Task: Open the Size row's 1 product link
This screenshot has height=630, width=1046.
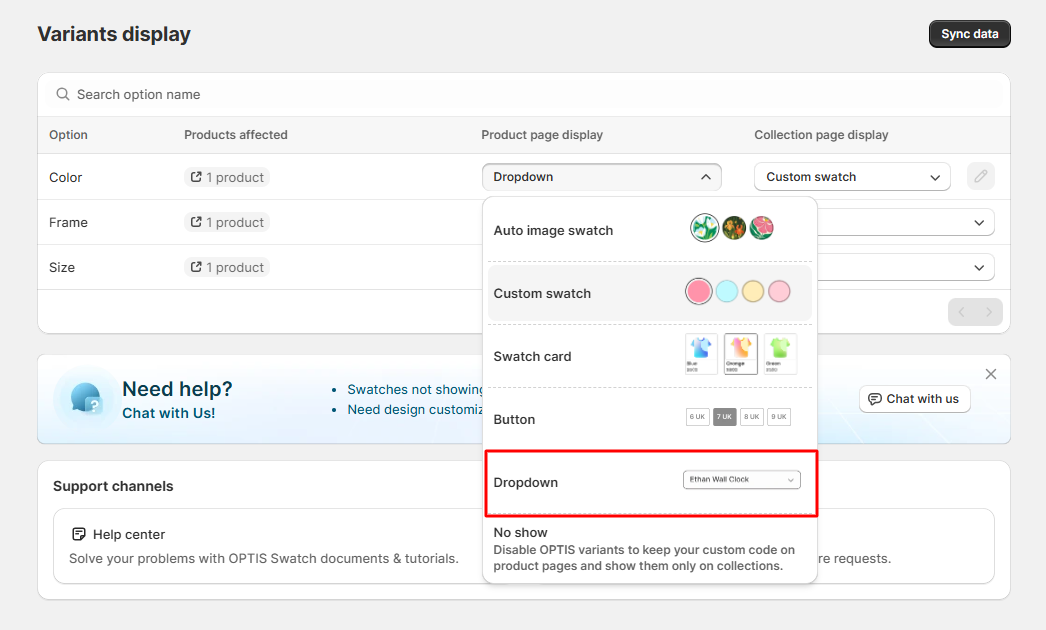Action: point(227,267)
